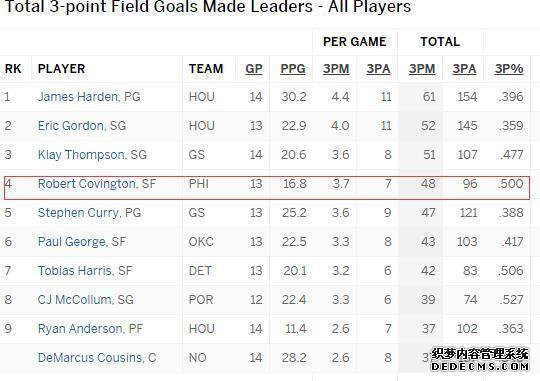This screenshot has height=381, width=540.
Task: Sort by total 3PM column header
Action: pyautogui.click(x=422, y=69)
